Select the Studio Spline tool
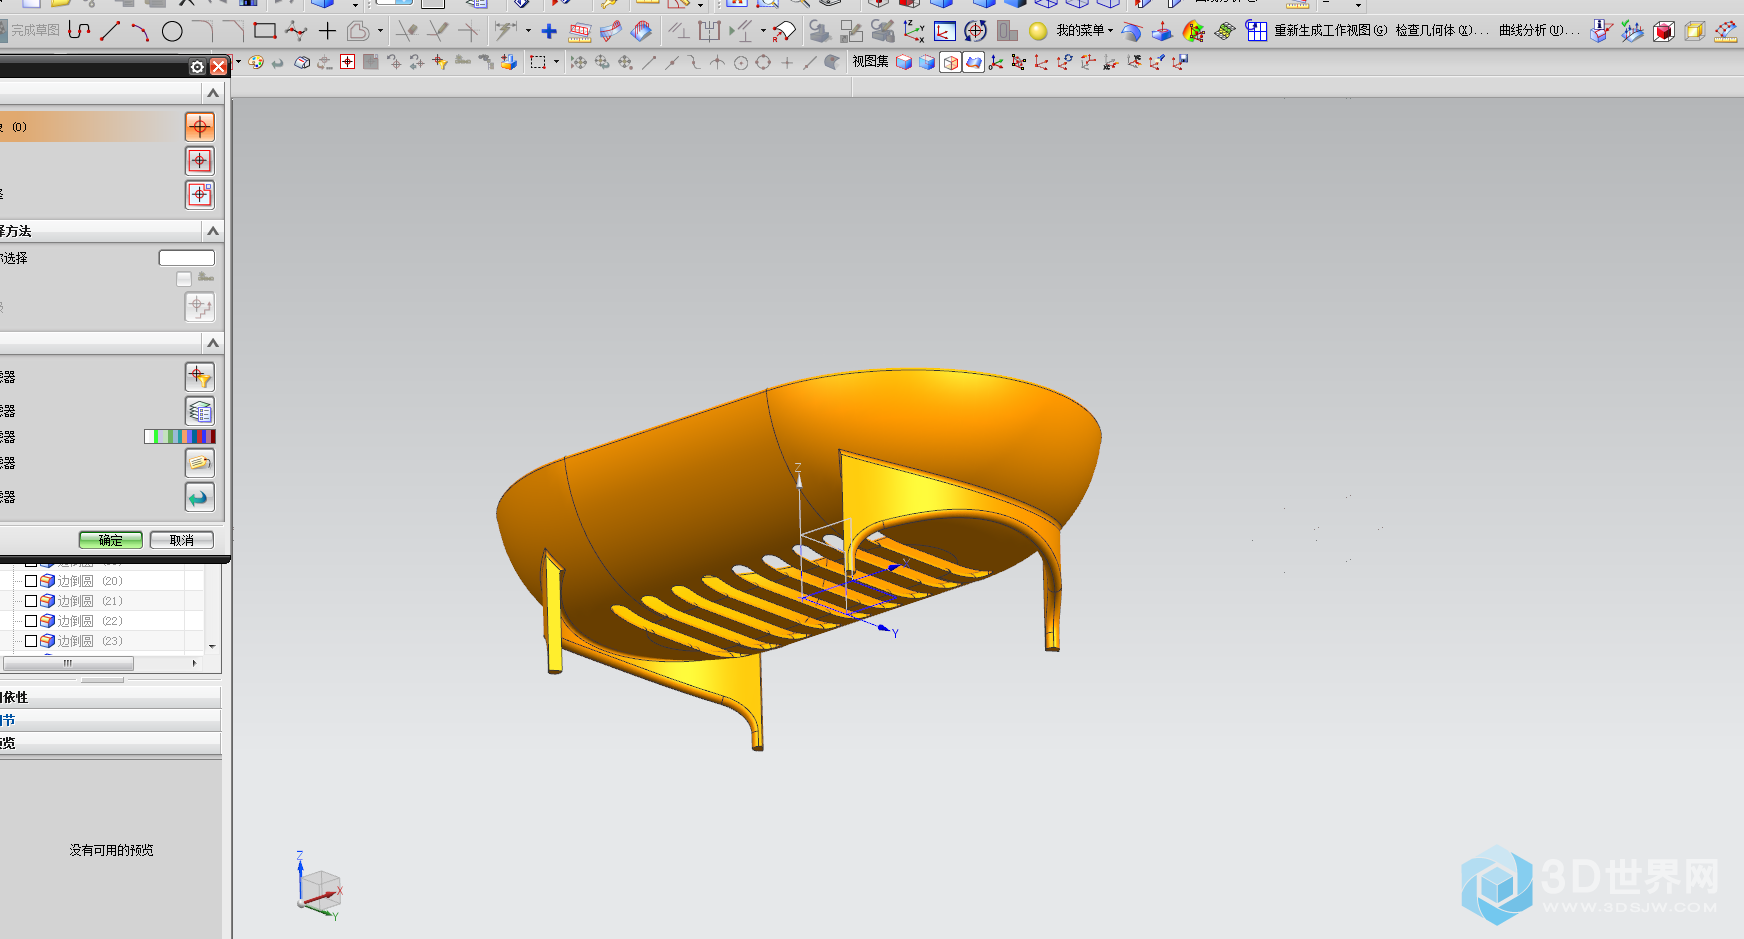This screenshot has height=939, width=1744. (x=296, y=31)
